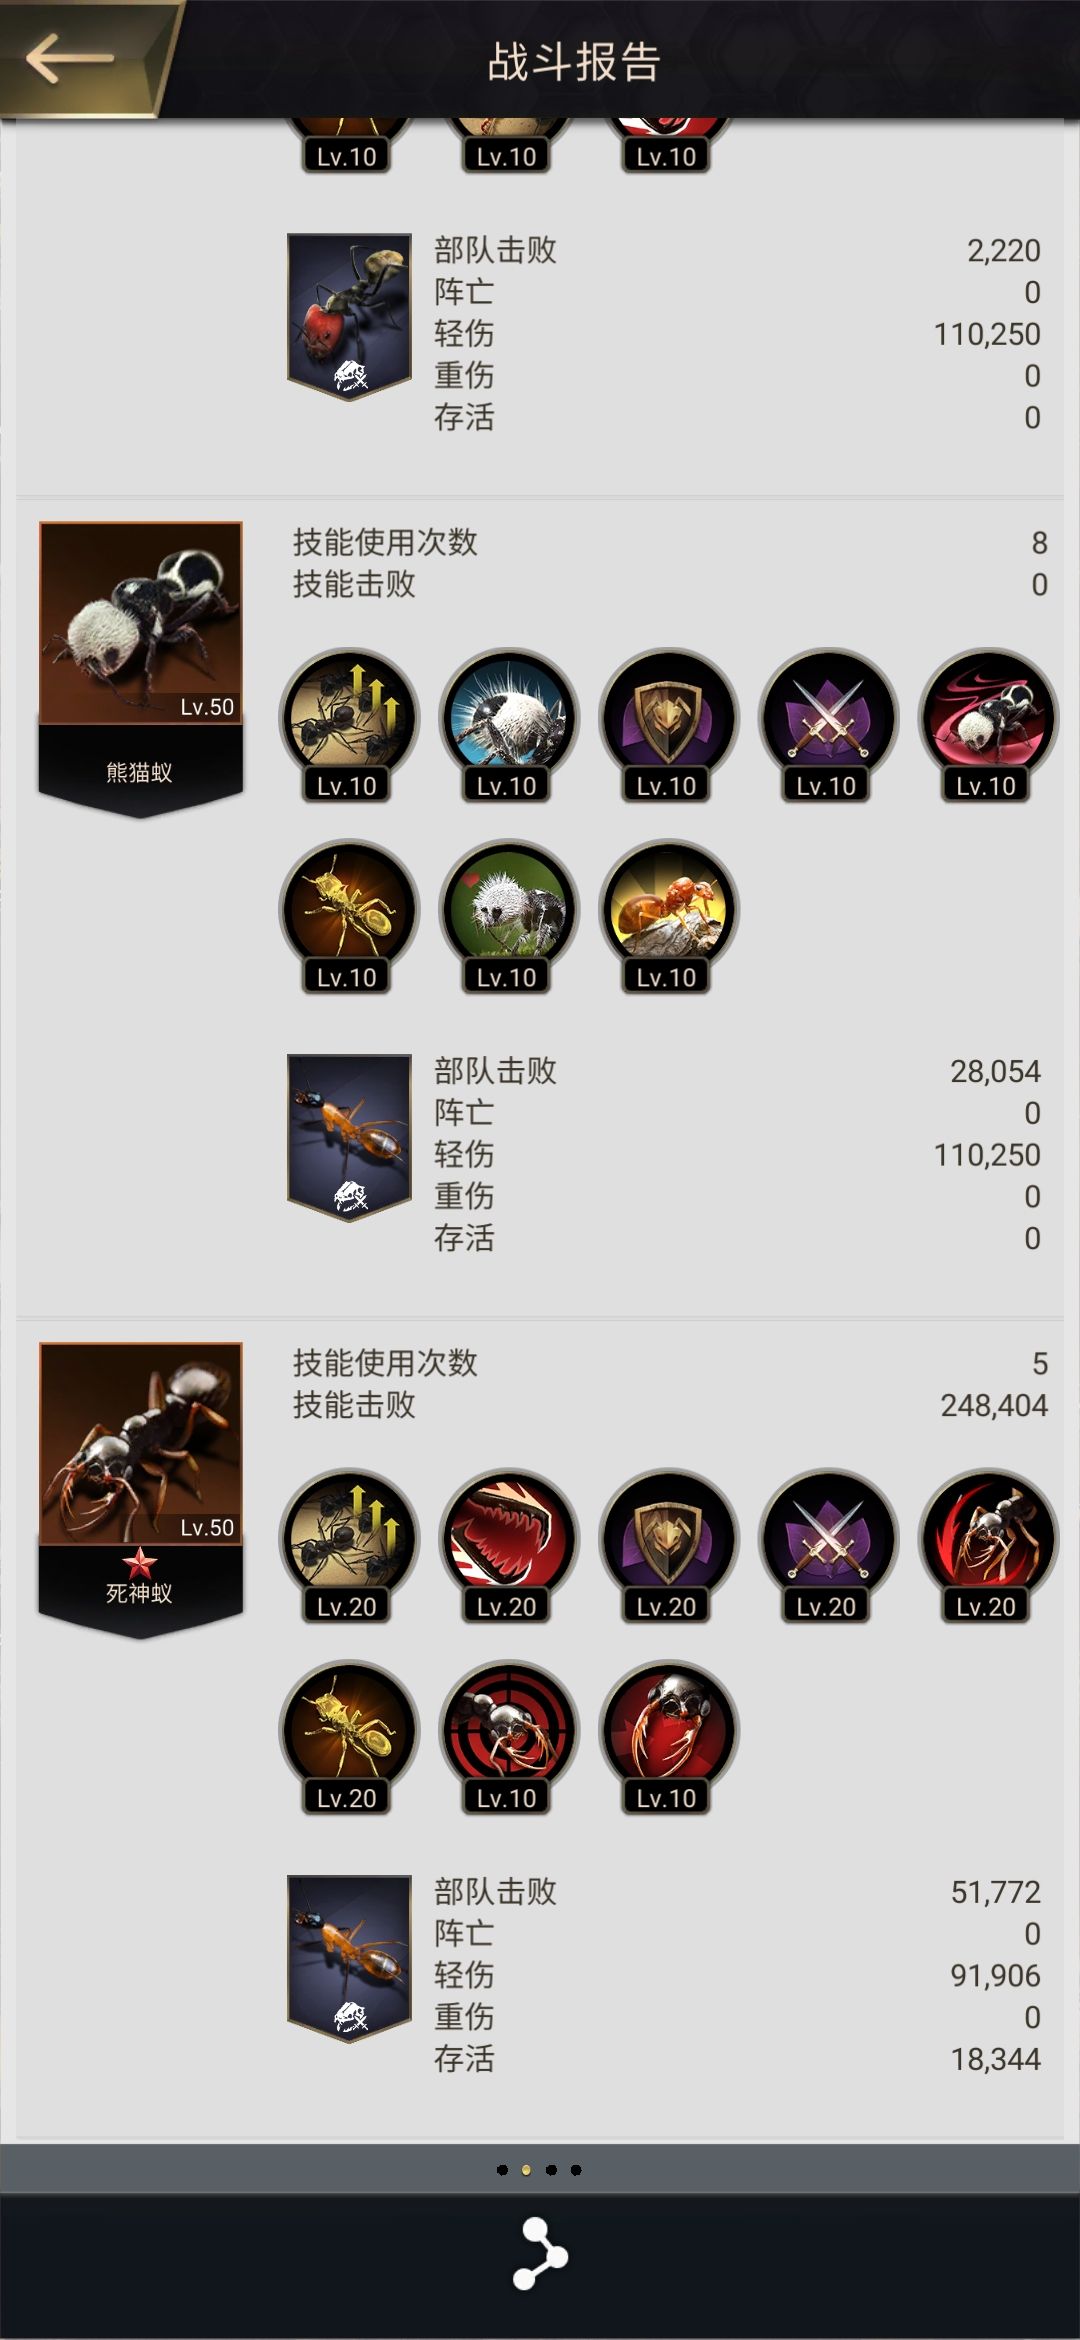Open the red-abdomen ant troop card
The width and height of the screenshot is (1080, 2340).
(349, 317)
